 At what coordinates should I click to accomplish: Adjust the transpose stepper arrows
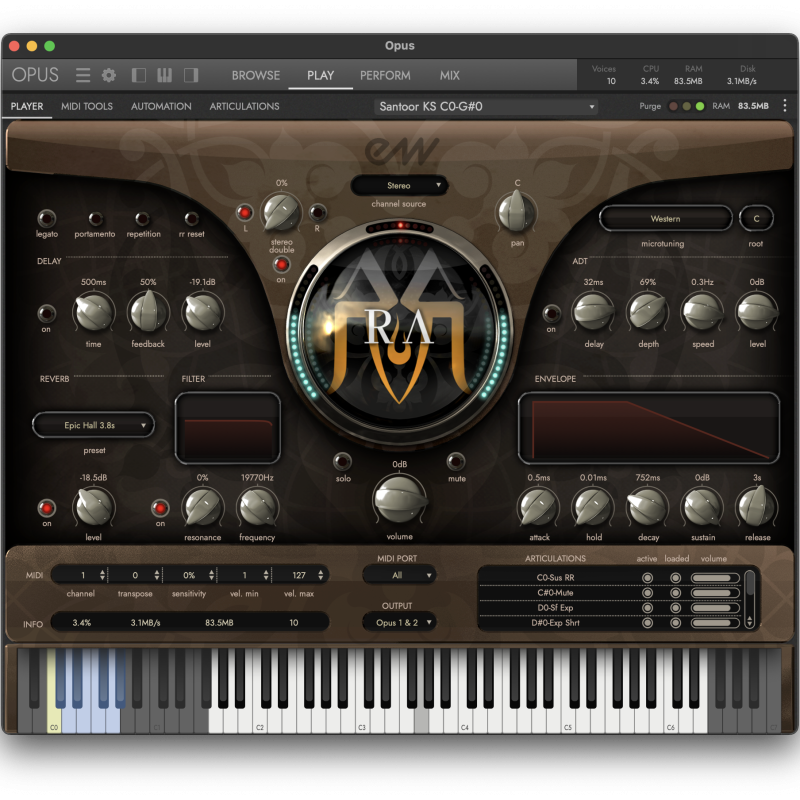pyautogui.click(x=157, y=576)
